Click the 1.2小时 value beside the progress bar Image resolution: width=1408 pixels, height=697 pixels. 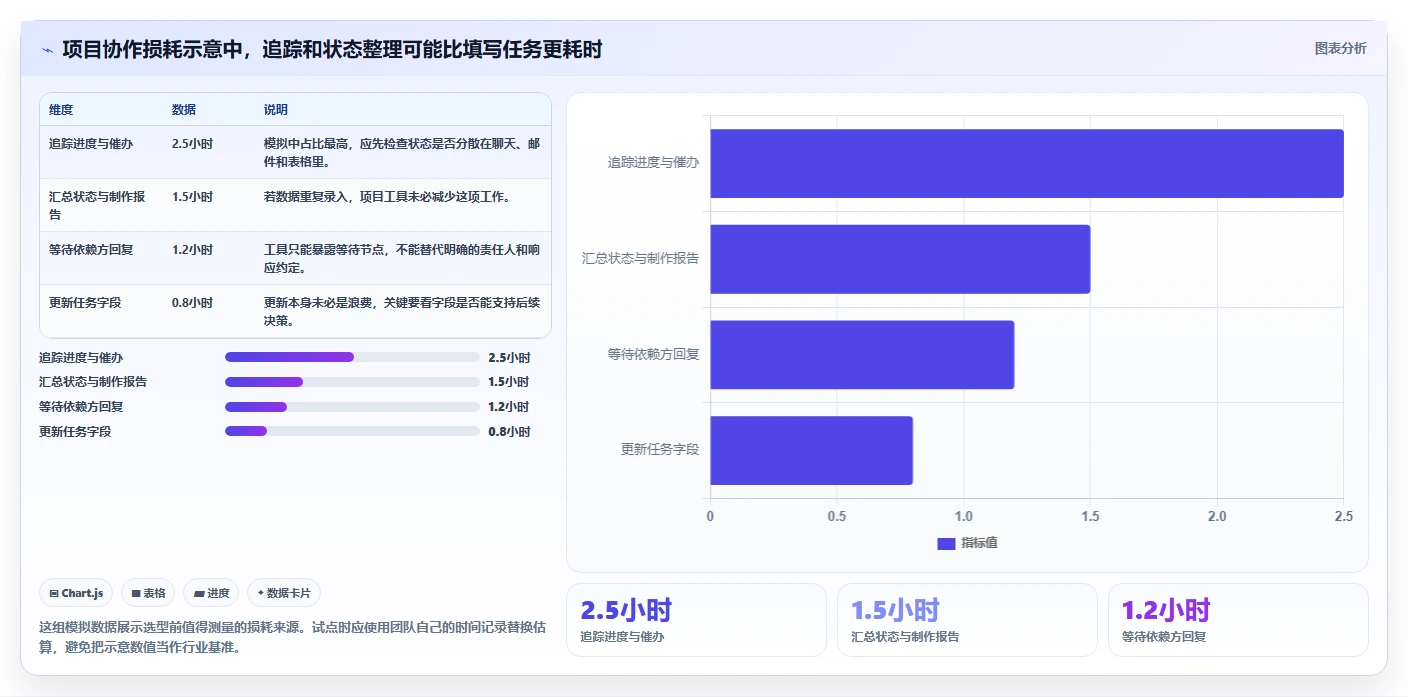coord(509,407)
